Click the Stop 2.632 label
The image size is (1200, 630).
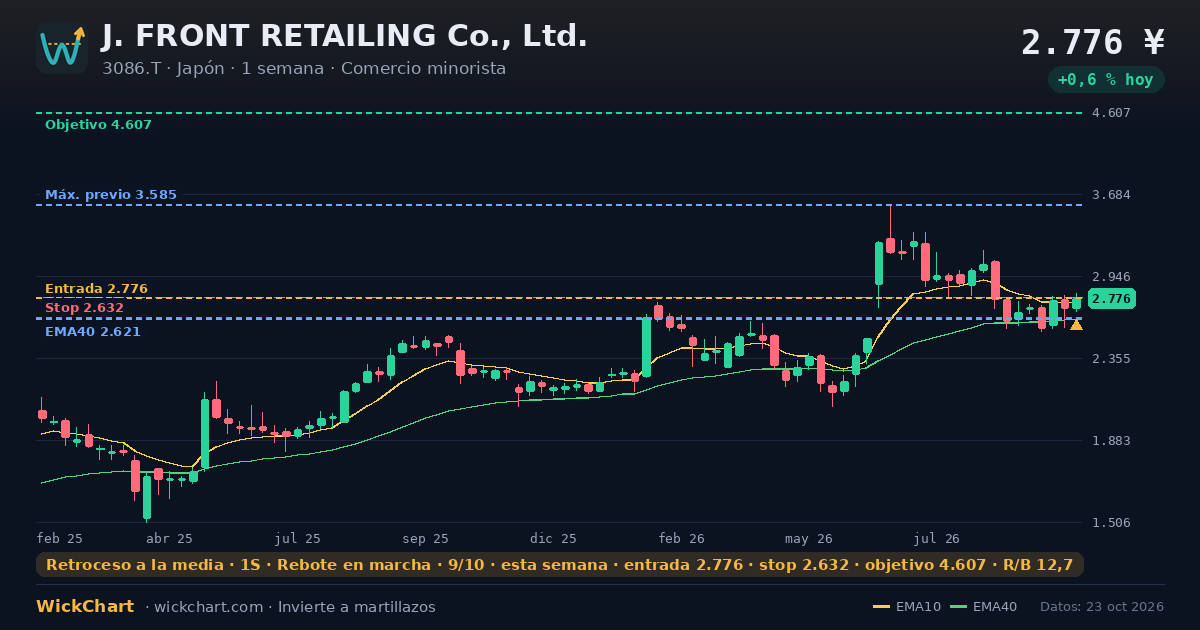pyautogui.click(x=84, y=308)
